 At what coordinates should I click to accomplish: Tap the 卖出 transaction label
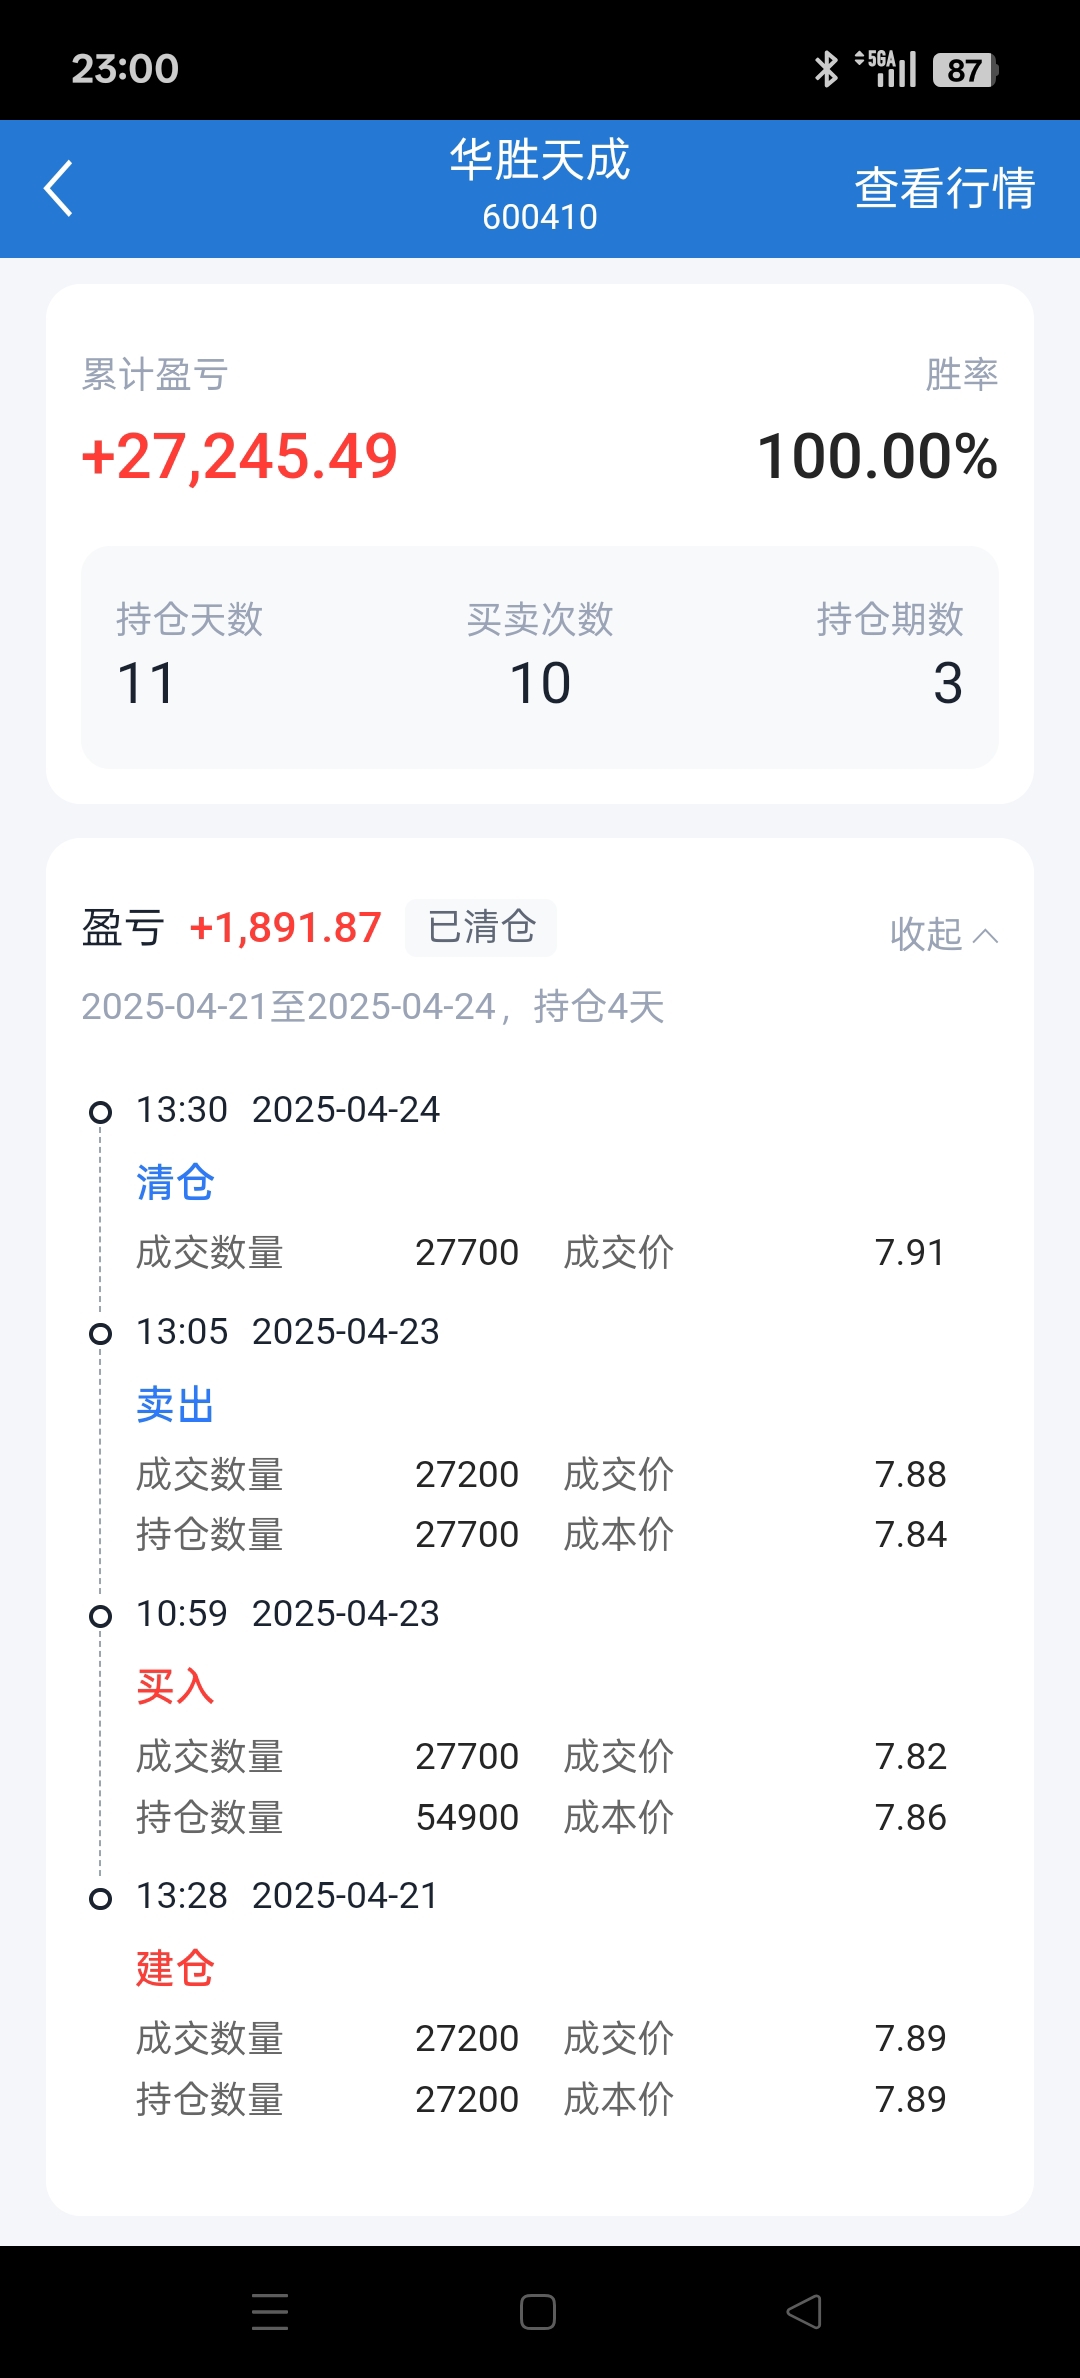point(175,1405)
